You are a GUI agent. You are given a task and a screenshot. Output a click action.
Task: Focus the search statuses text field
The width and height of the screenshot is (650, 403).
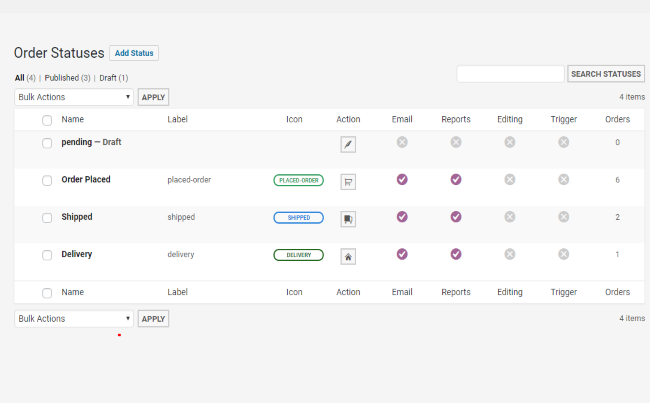[x=510, y=74]
